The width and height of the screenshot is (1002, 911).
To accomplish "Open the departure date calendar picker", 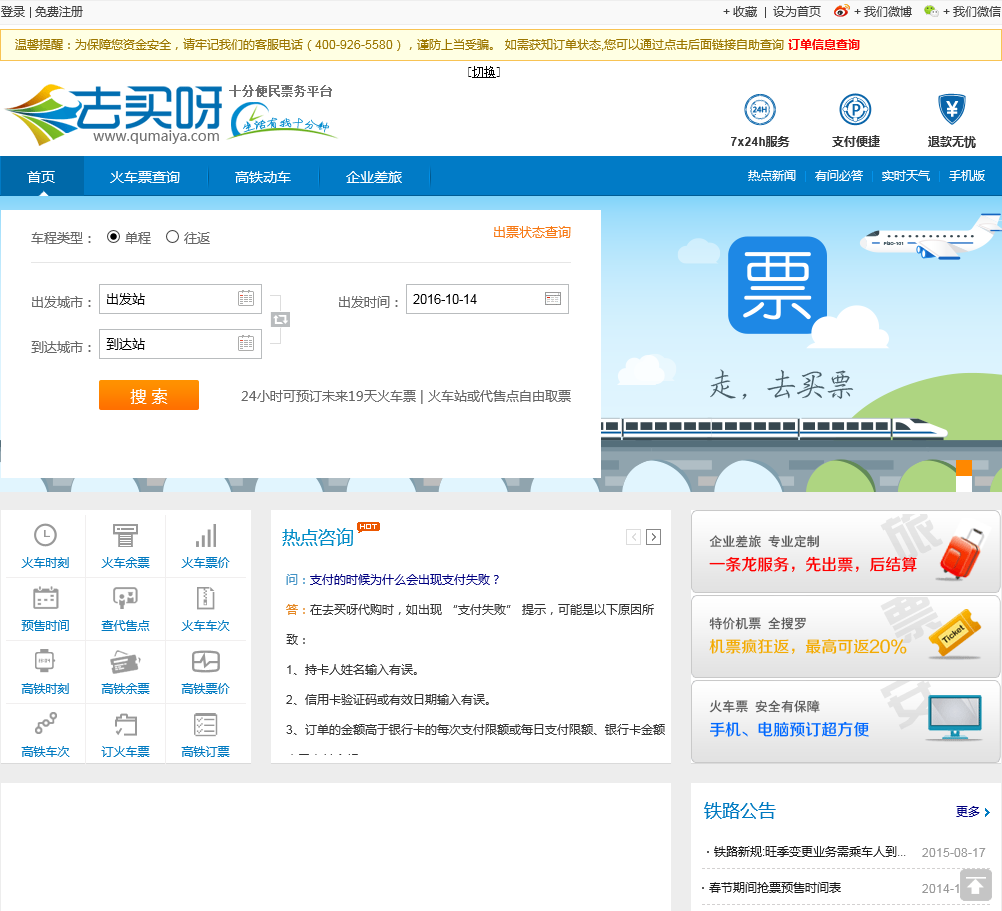I will (553, 299).
